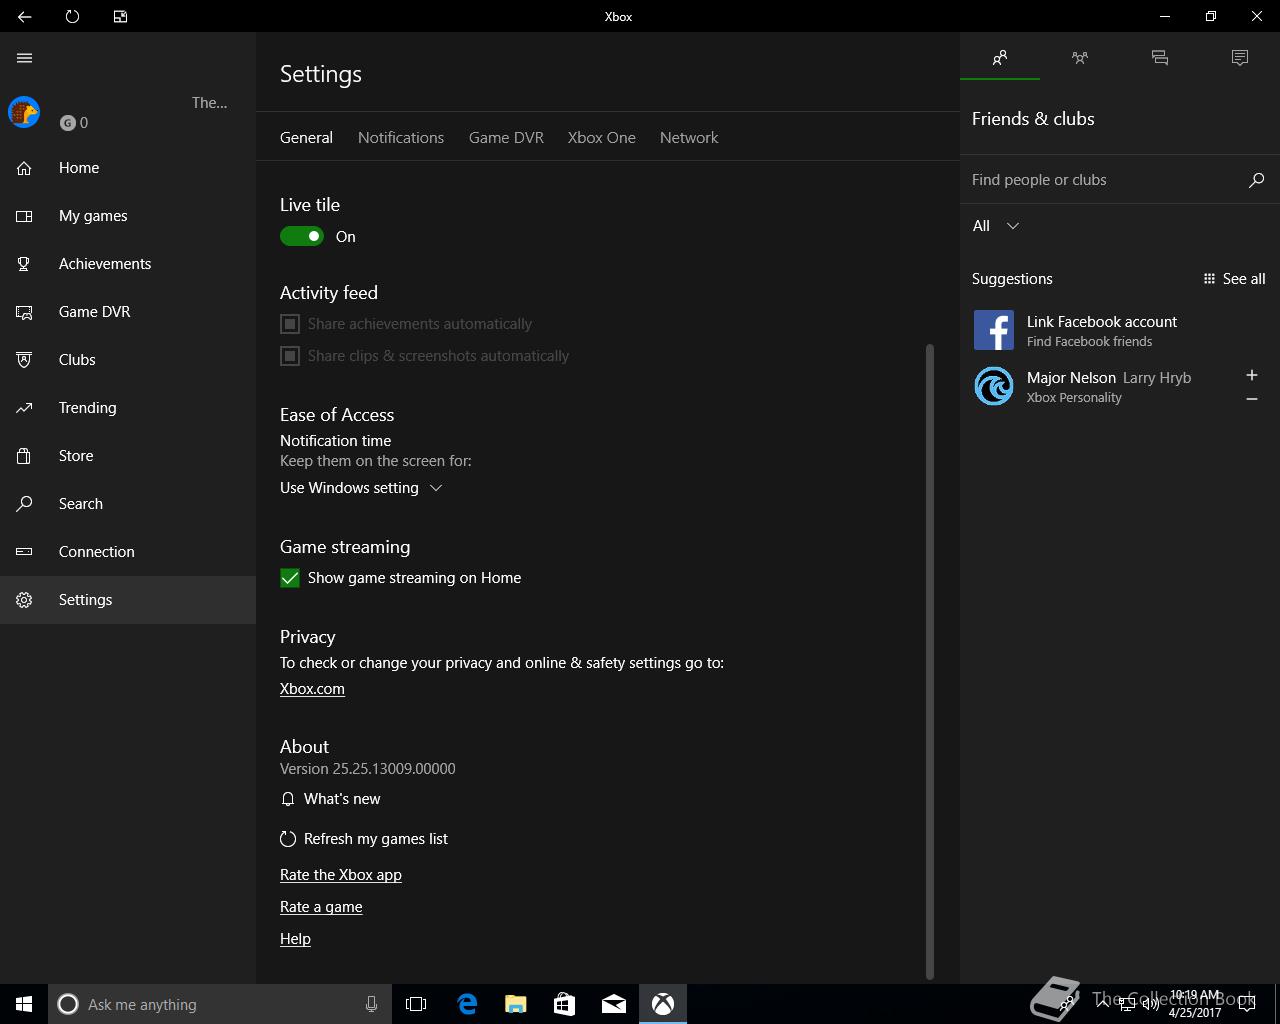Switch to the Game DVR settings tab
This screenshot has height=1024, width=1280.
pyautogui.click(x=506, y=138)
